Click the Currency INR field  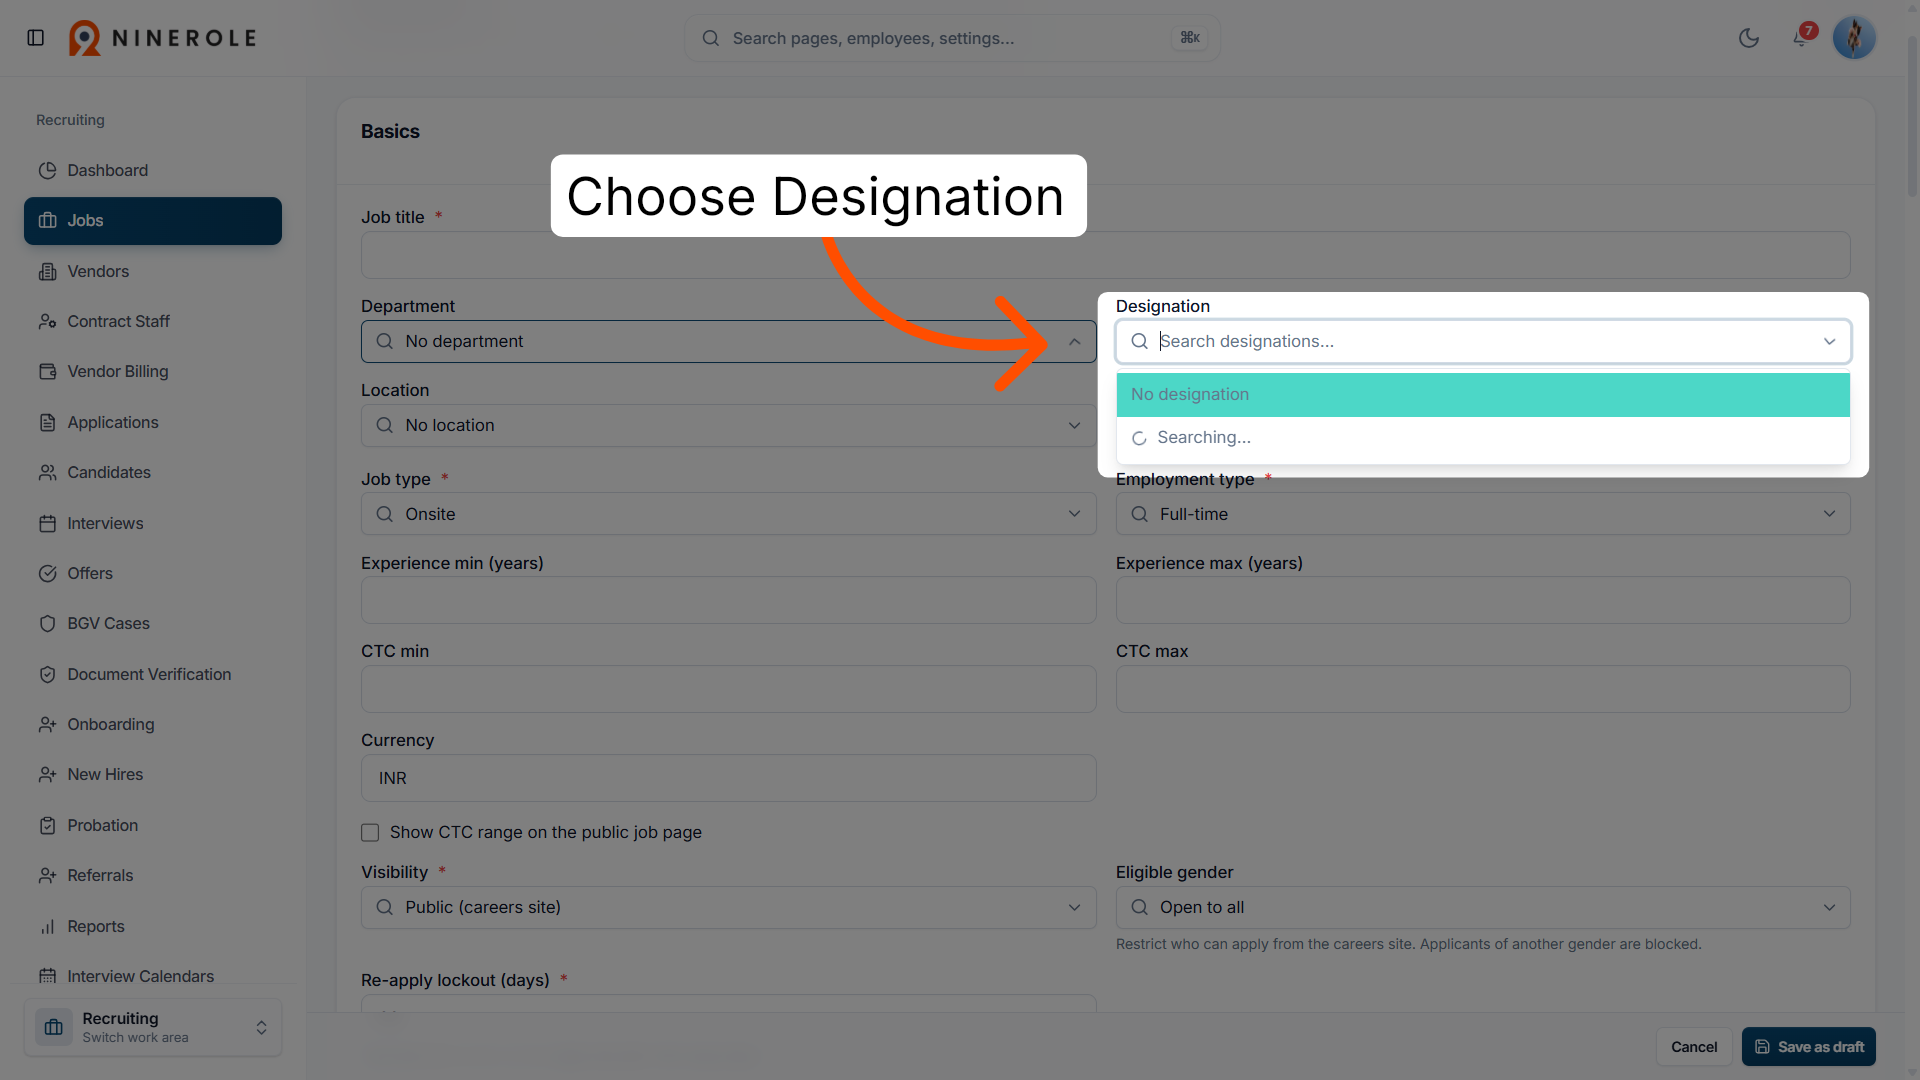click(x=728, y=778)
